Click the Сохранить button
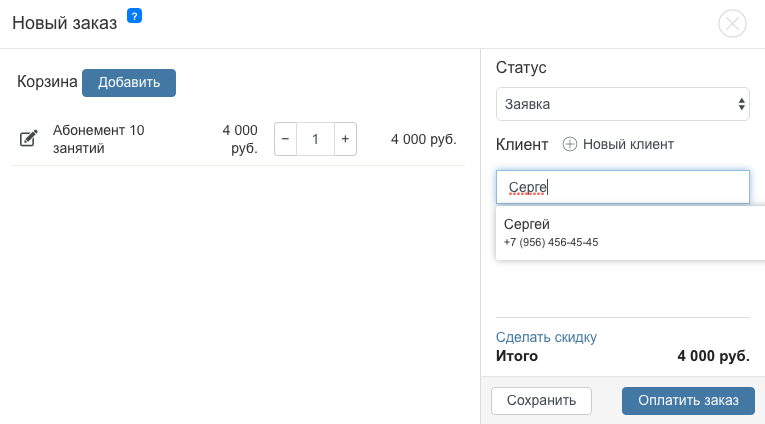Viewport: 765px width, 424px height. point(541,401)
